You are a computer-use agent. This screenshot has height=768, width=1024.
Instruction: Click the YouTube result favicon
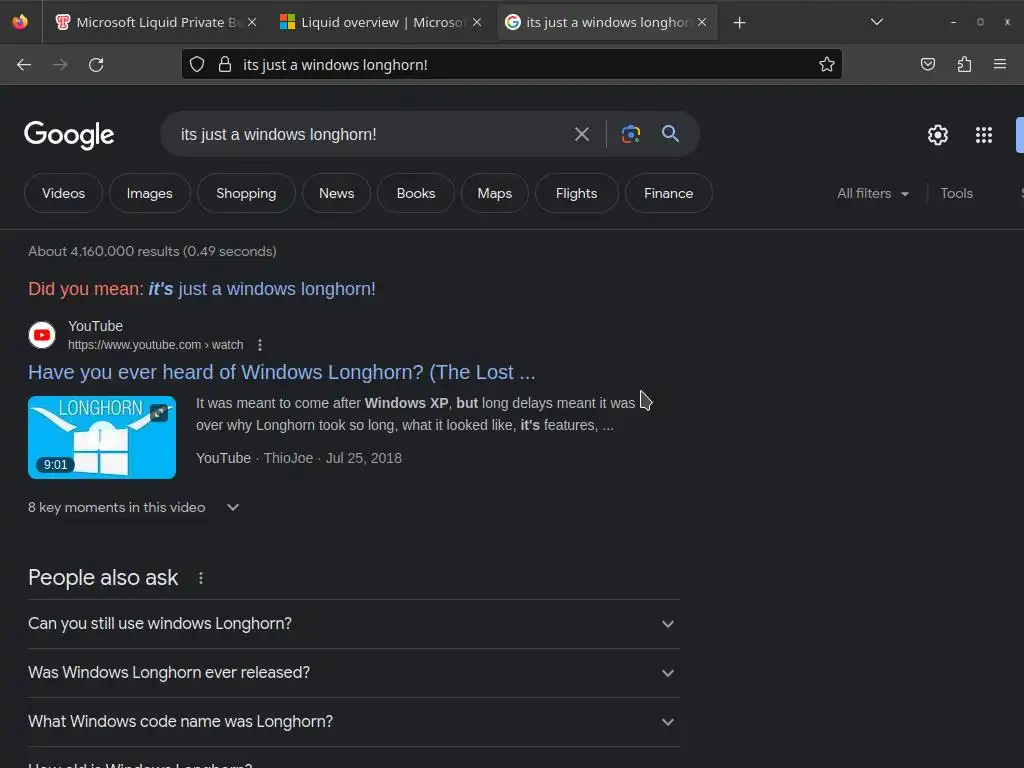42,335
